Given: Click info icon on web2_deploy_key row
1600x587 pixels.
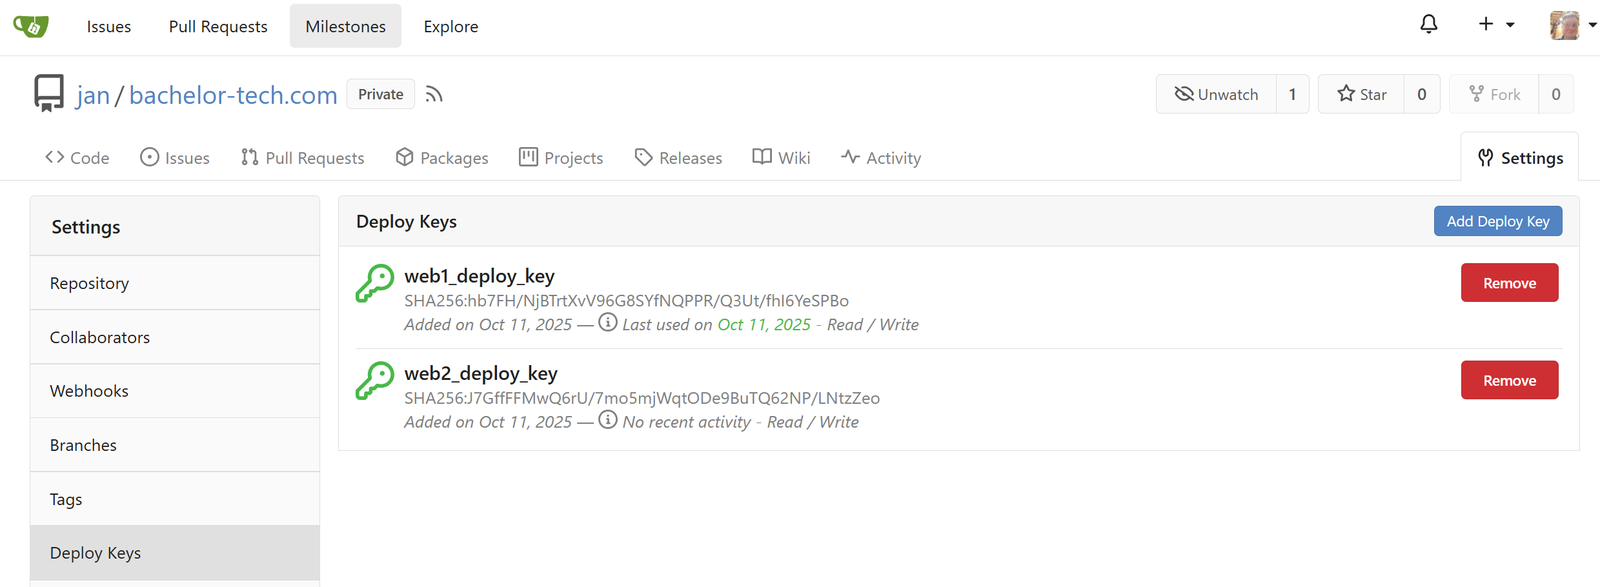Looking at the screenshot, I should (608, 420).
